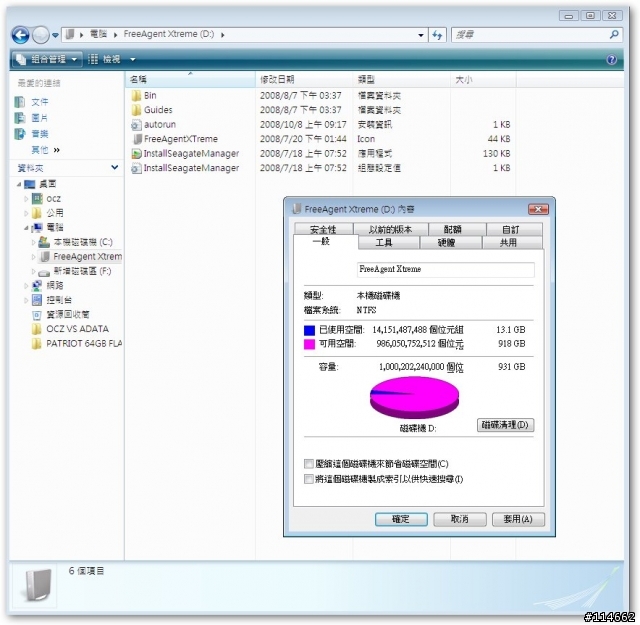Select local disk (C:) in folder tree

click(x=75, y=242)
